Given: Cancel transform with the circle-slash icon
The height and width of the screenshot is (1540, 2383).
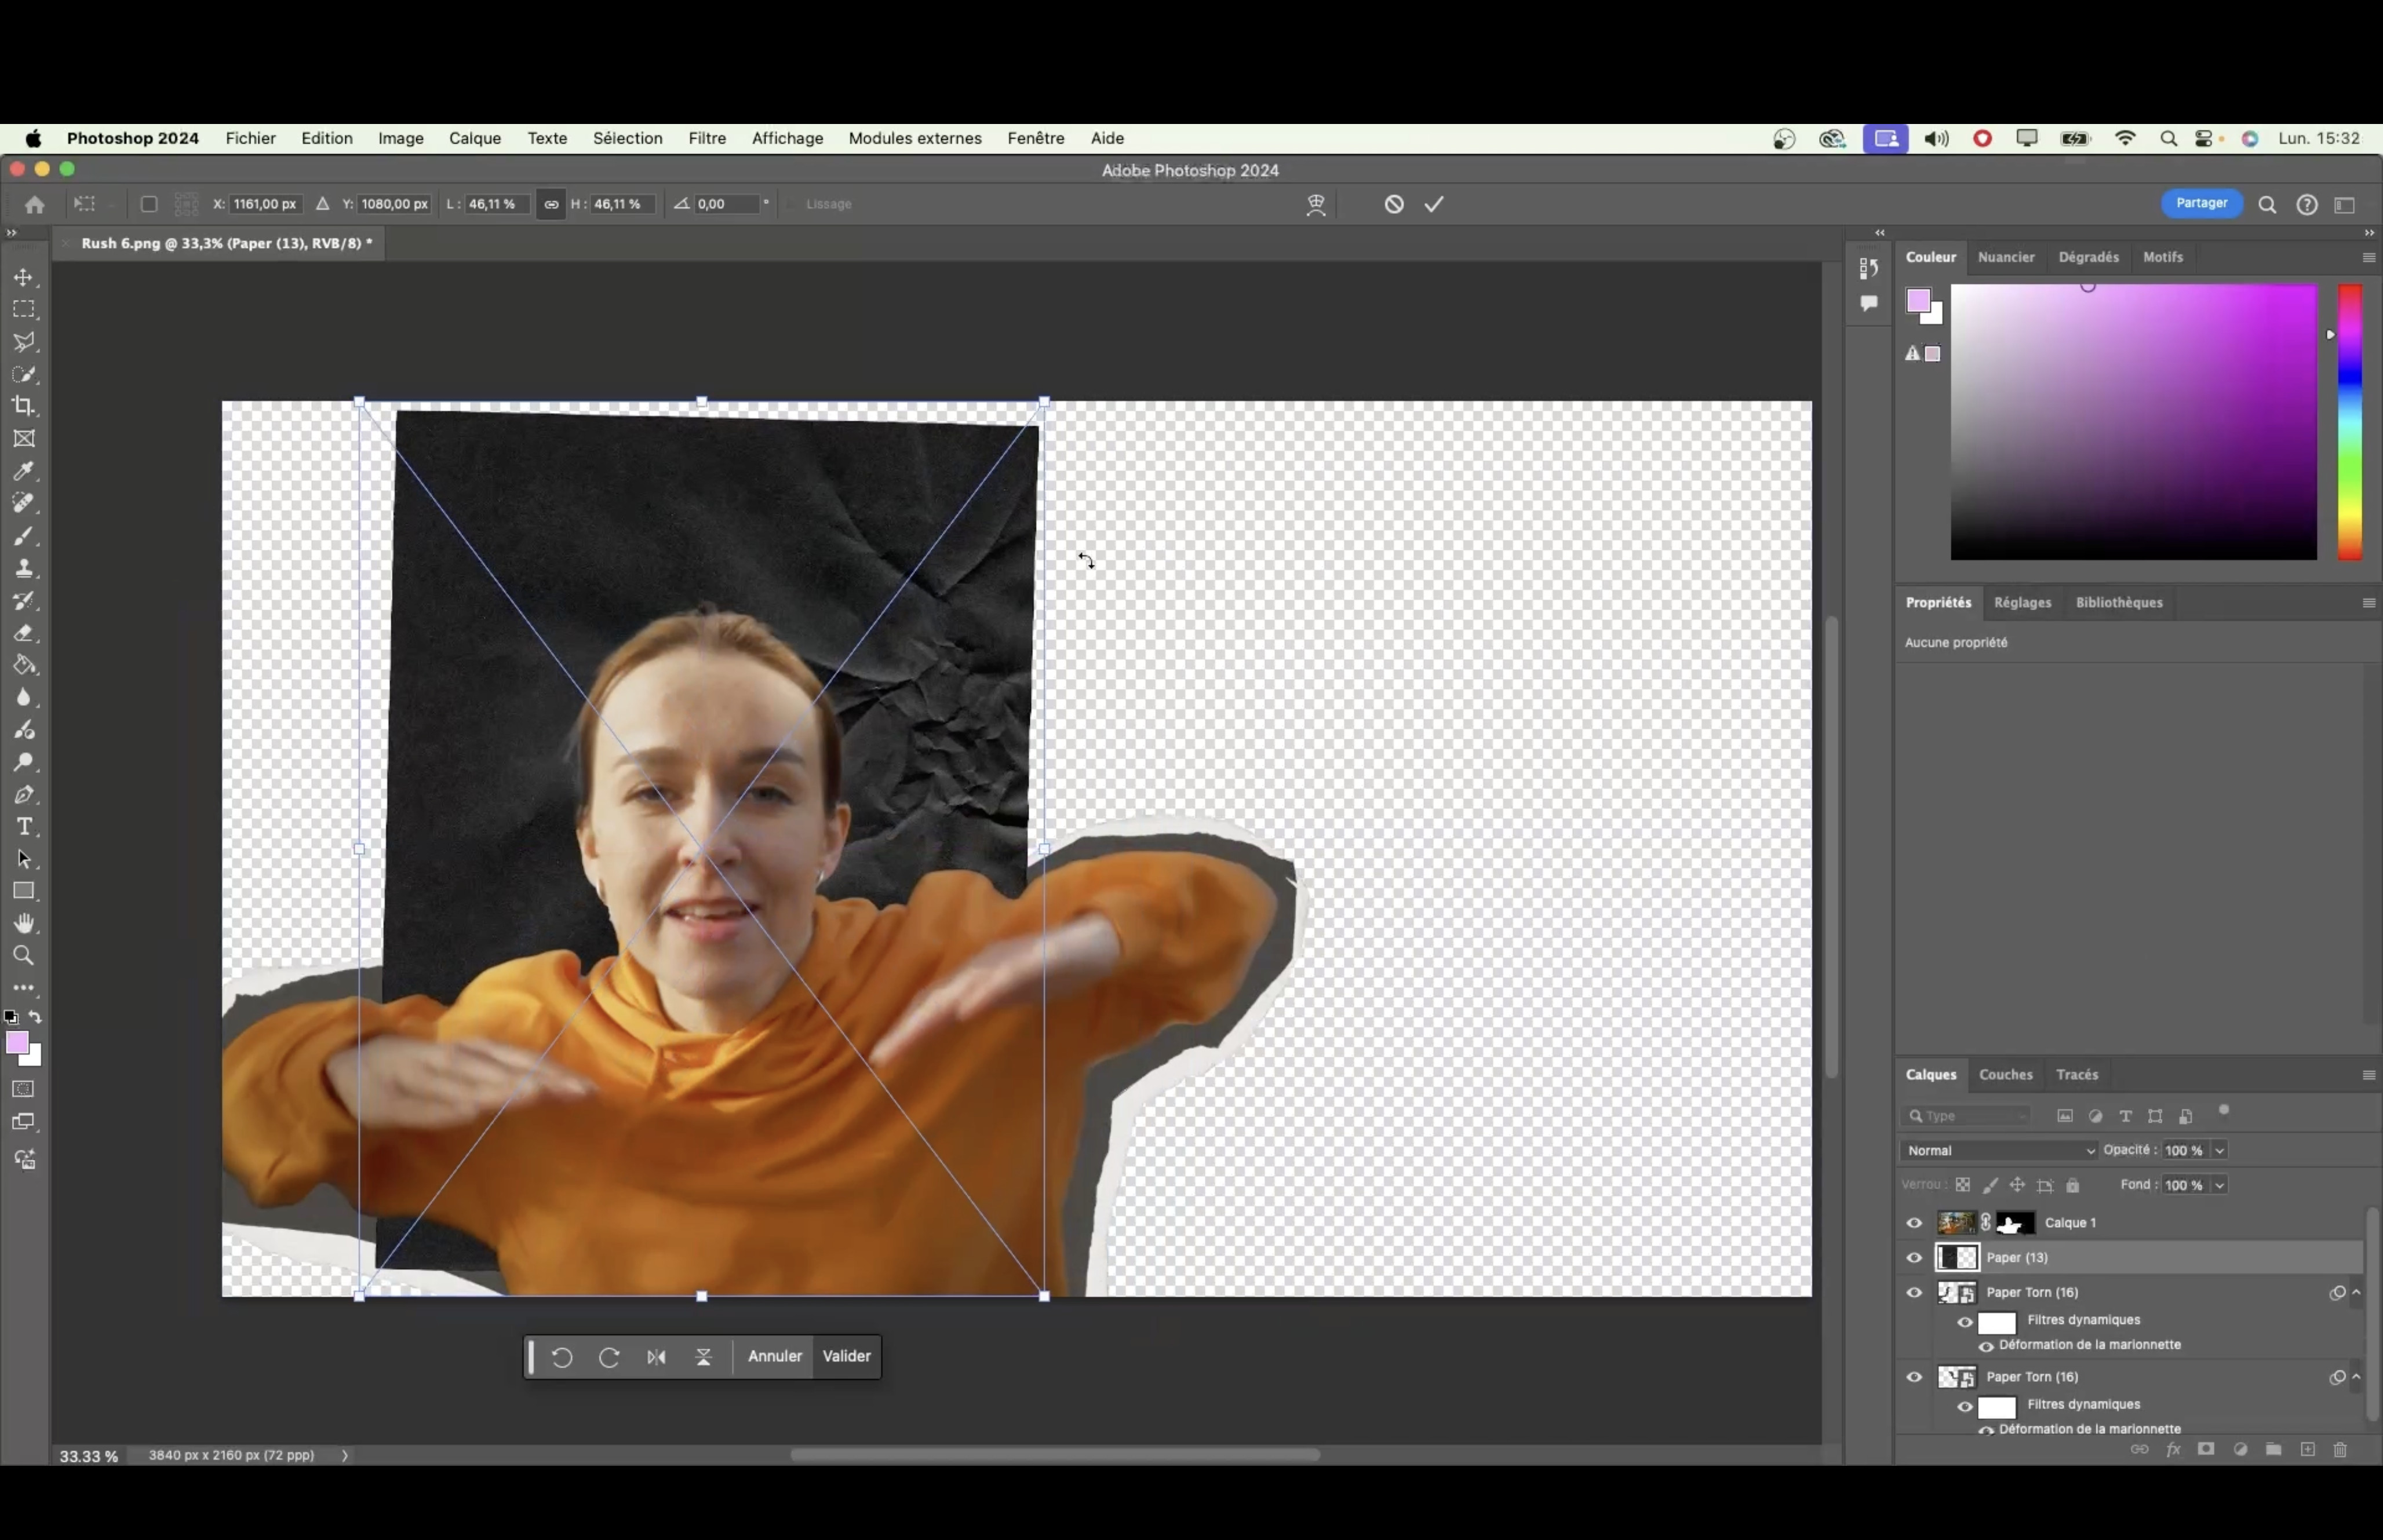Looking at the screenshot, I should (x=1394, y=204).
